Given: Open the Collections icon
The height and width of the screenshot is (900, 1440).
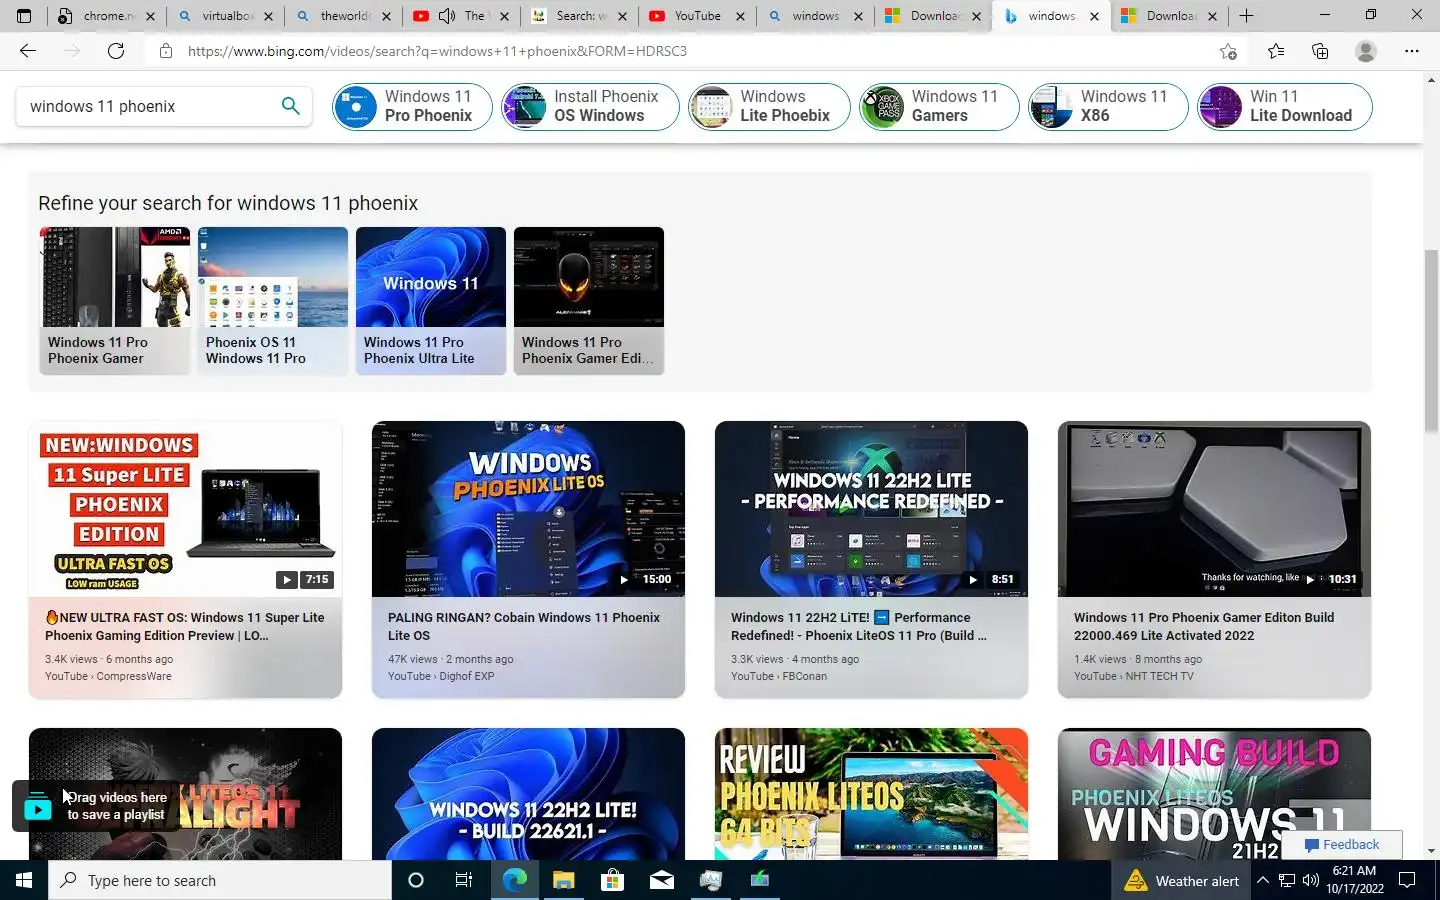Looking at the screenshot, I should [x=1320, y=51].
